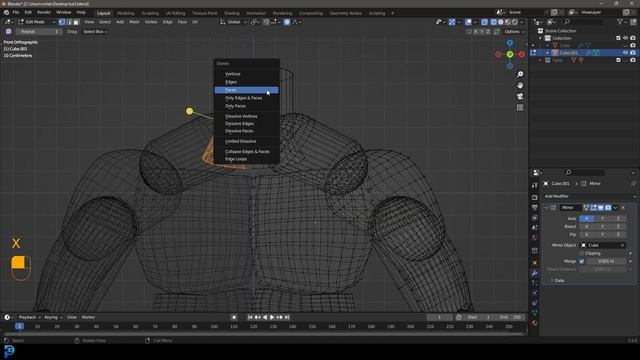Click green Y axis on navigation gizmo
640x360 pixels.
coord(510,54)
